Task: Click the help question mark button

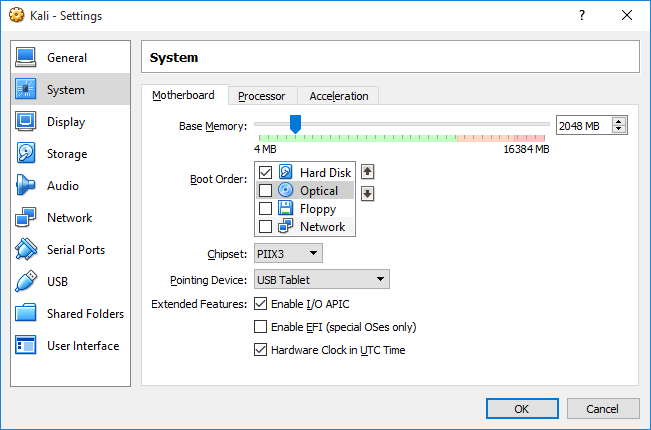Action: click(x=582, y=15)
